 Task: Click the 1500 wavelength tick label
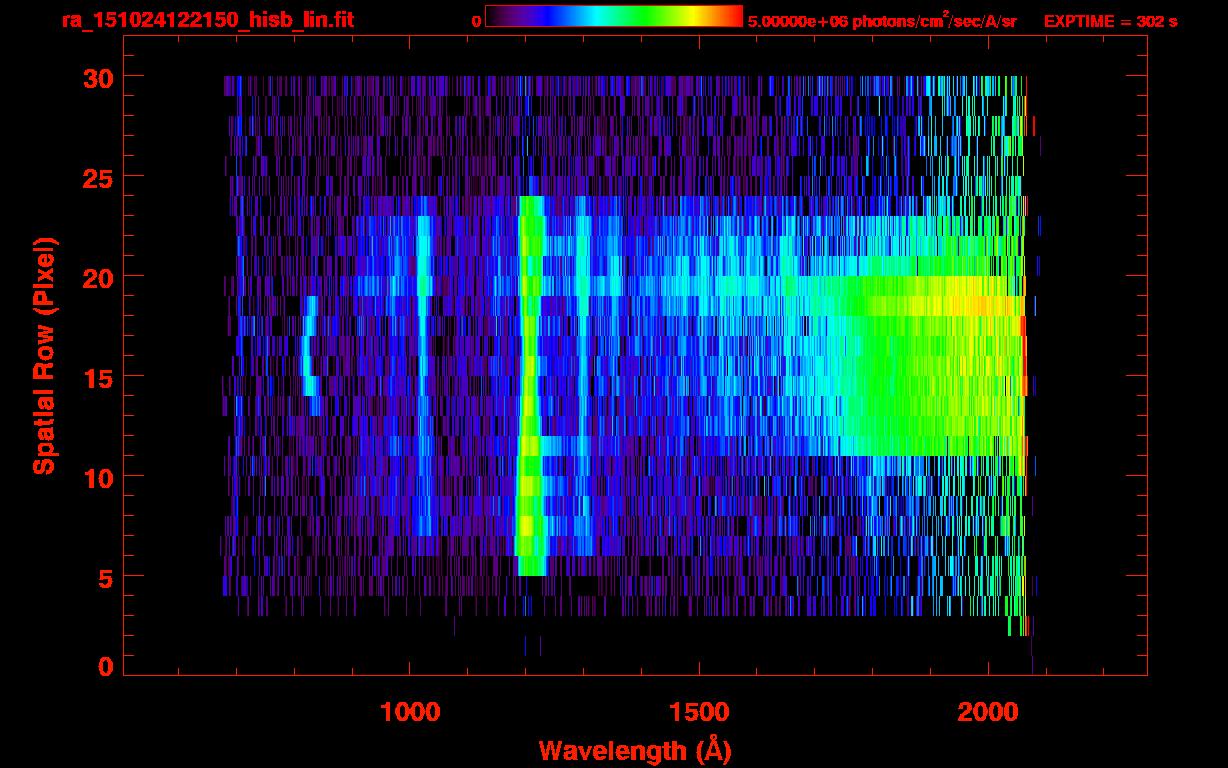point(698,712)
